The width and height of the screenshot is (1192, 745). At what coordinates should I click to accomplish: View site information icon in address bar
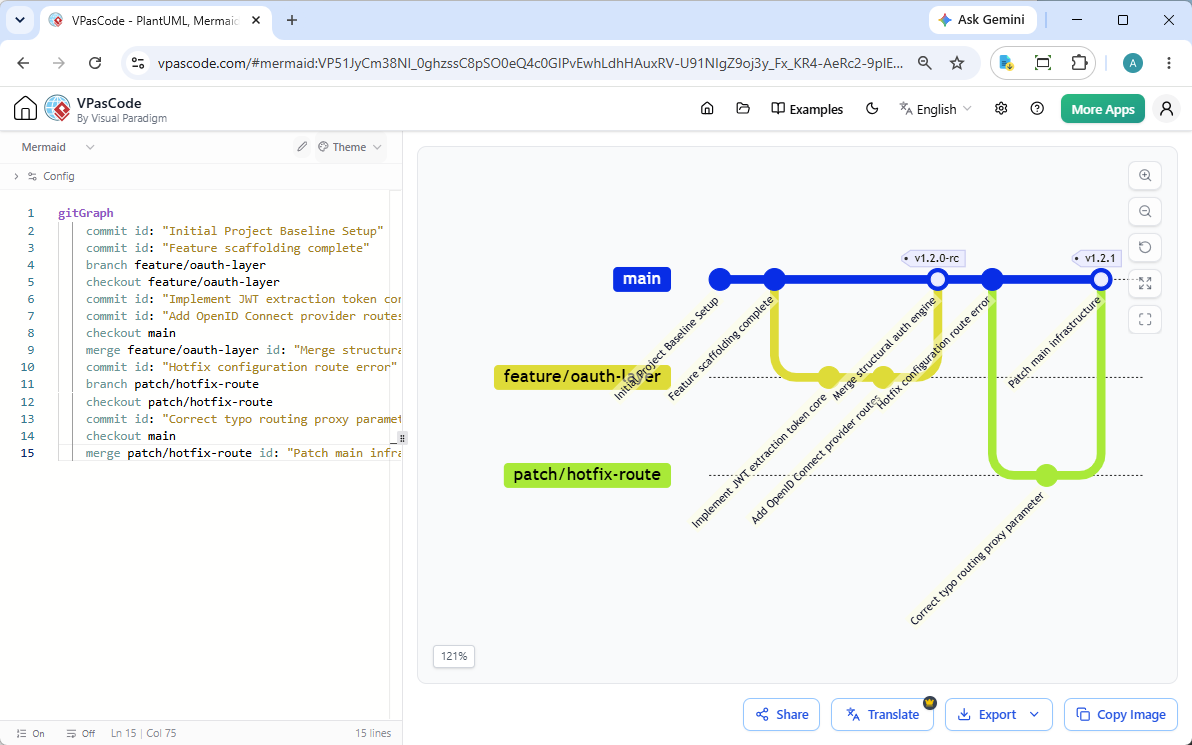pyautogui.click(x=138, y=63)
